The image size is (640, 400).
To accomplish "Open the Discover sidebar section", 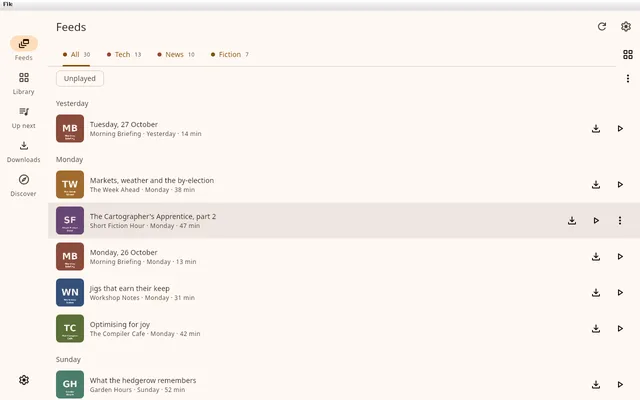I will (x=24, y=185).
